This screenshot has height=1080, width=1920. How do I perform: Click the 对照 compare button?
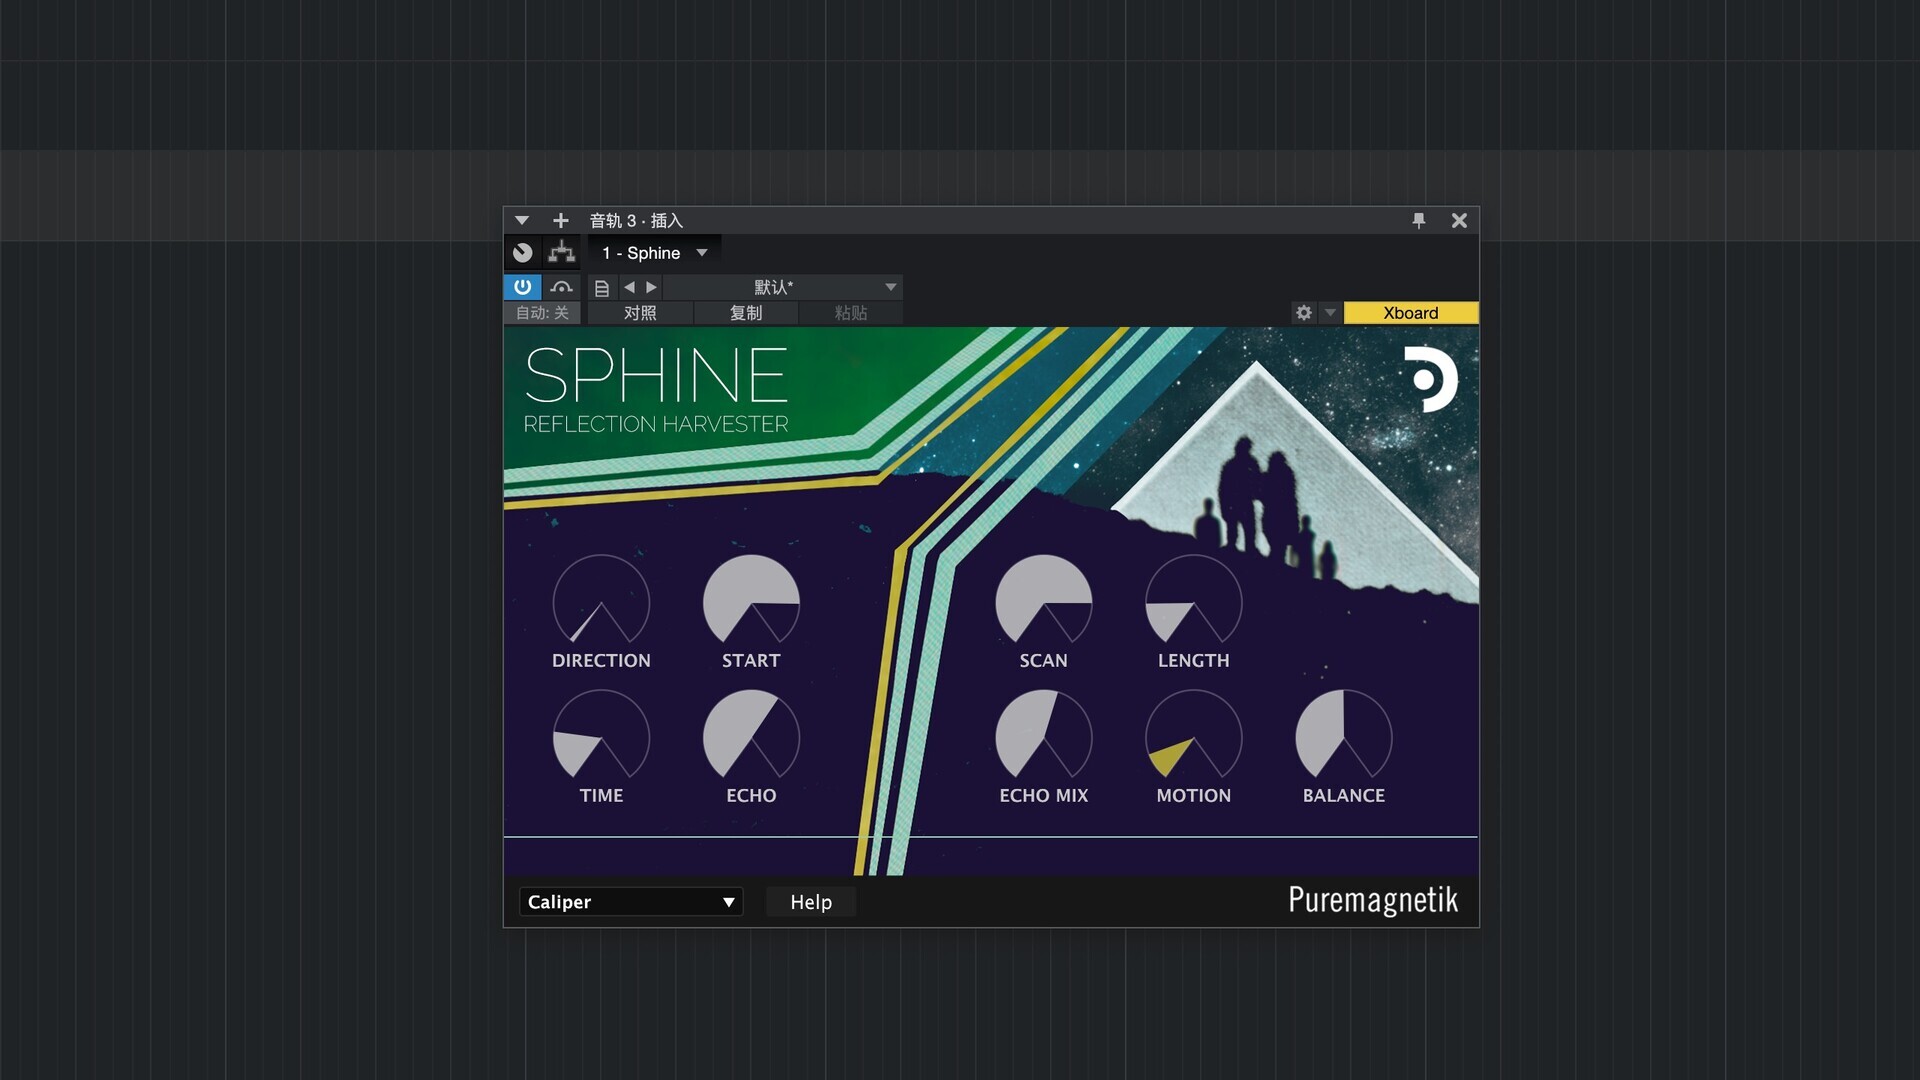640,313
